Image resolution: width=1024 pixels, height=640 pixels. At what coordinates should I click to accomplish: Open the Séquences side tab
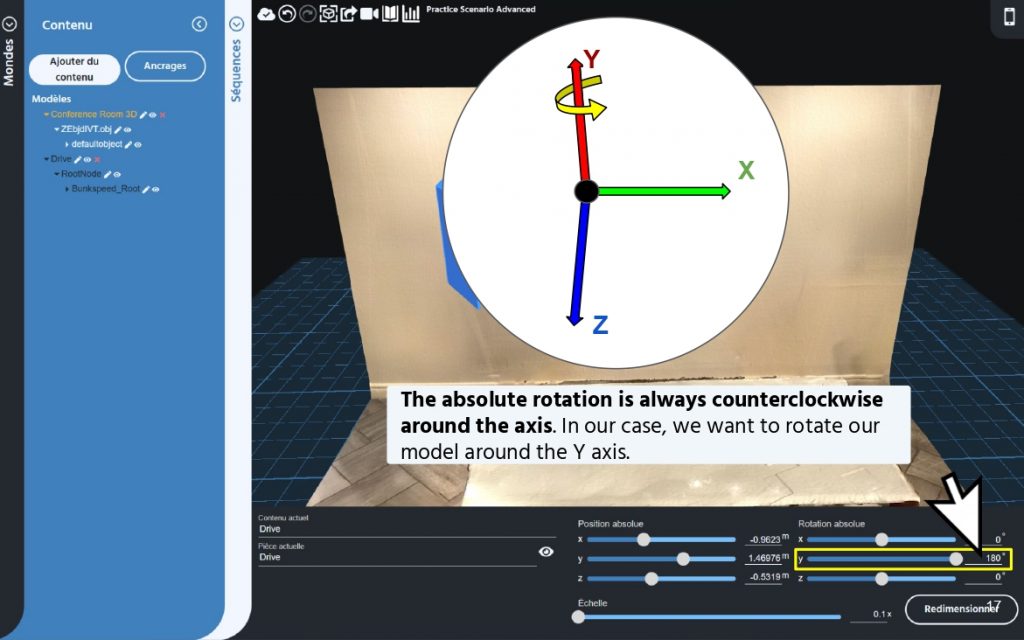click(236, 71)
